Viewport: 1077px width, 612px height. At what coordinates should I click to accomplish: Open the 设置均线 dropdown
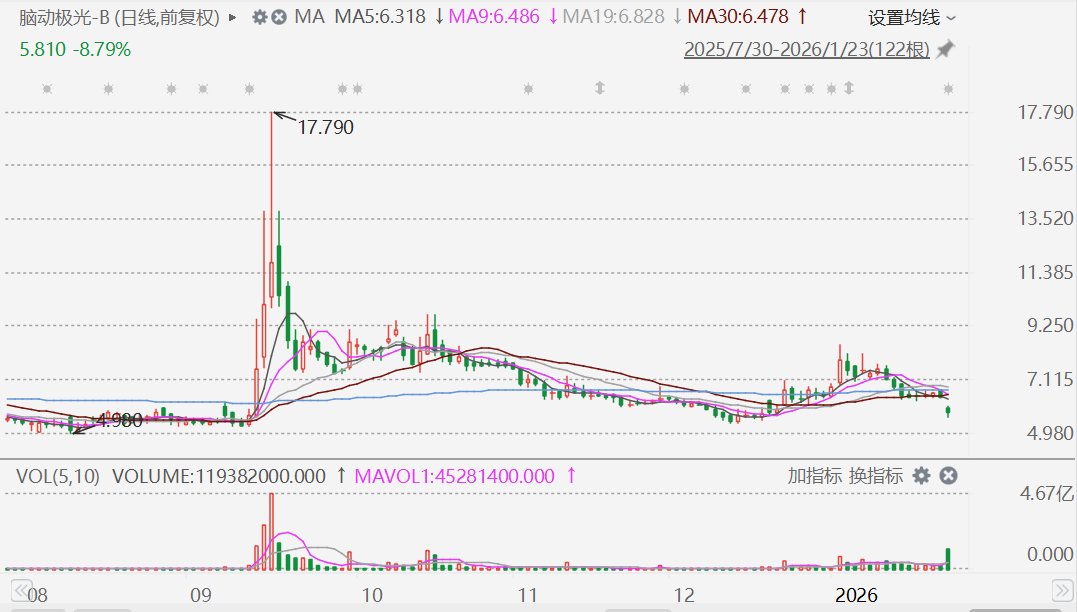[911, 18]
